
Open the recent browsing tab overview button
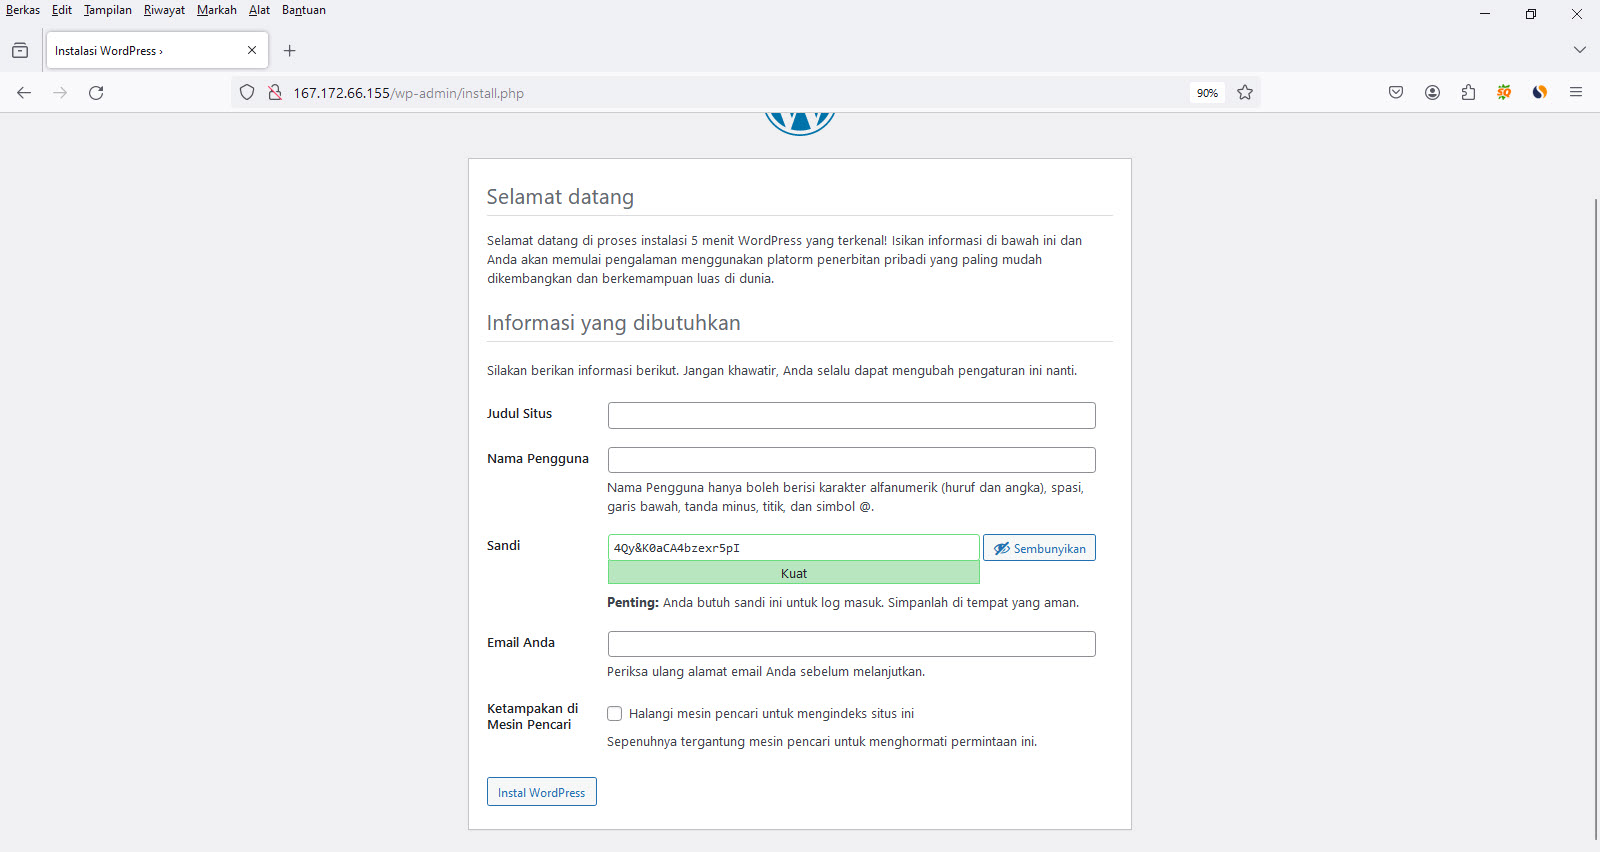(x=20, y=50)
